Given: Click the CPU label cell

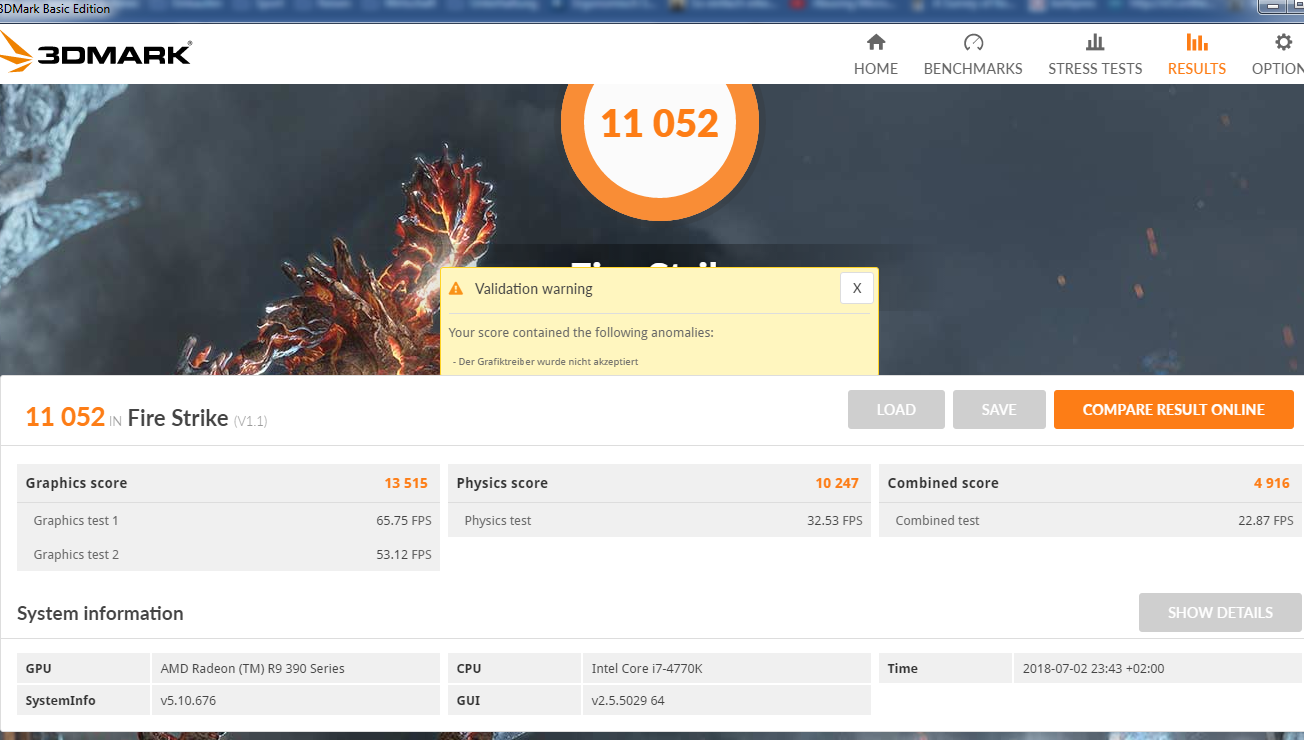Looking at the screenshot, I should [515, 668].
